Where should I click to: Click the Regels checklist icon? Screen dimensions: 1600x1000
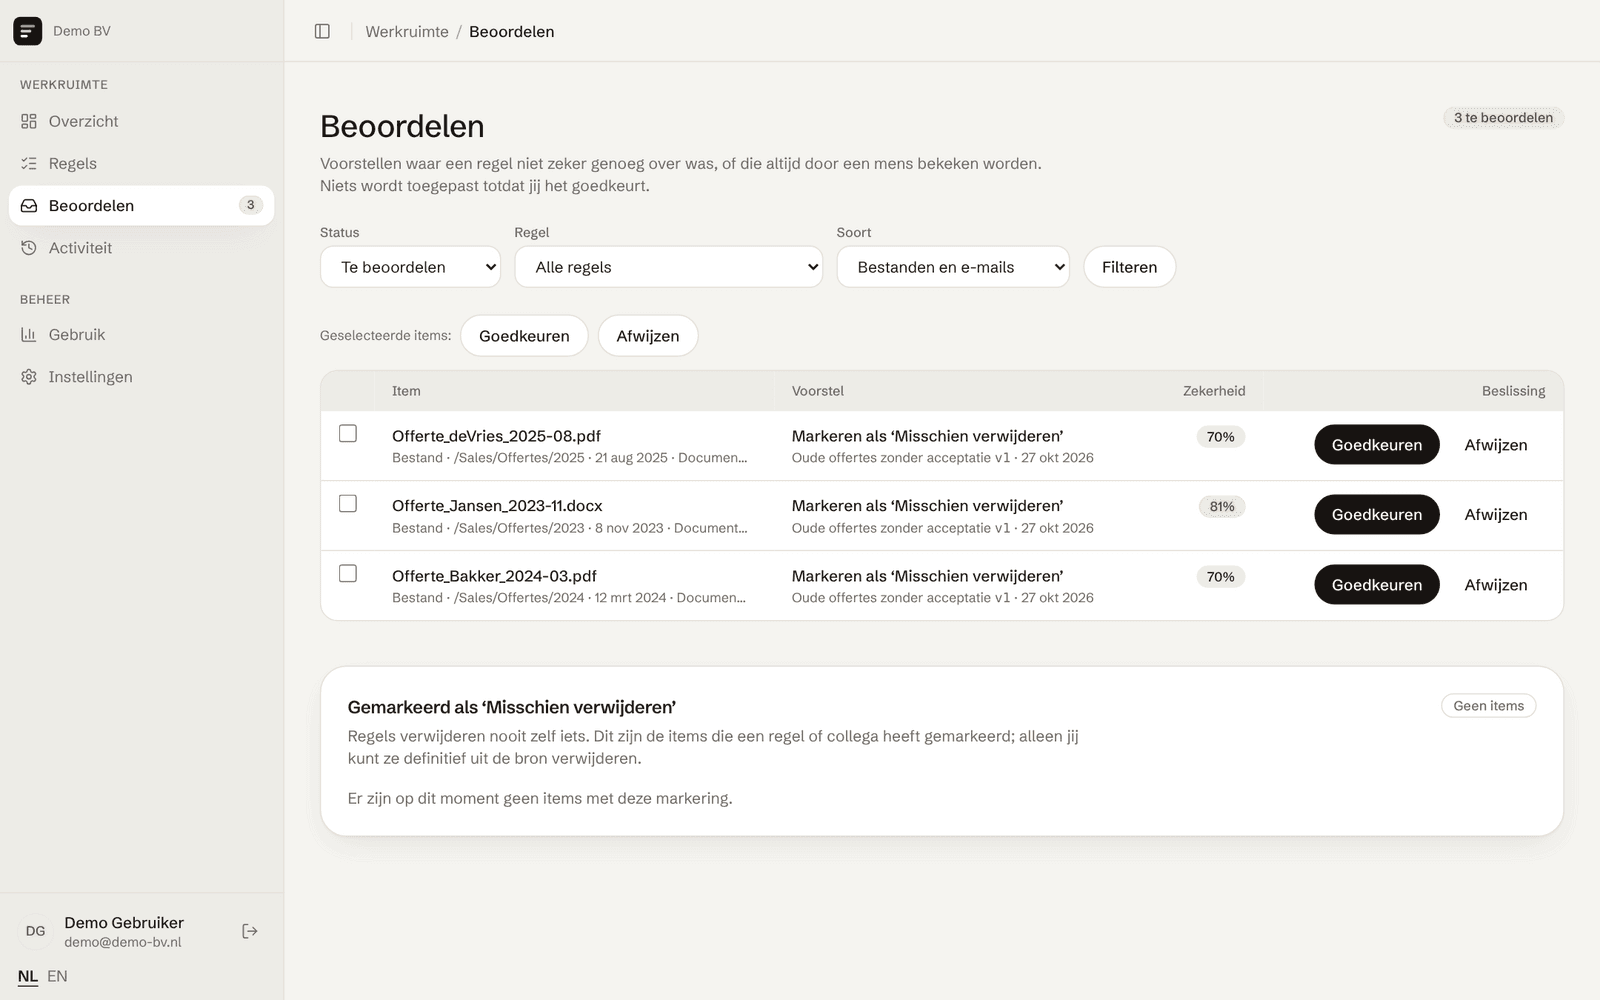[29, 163]
